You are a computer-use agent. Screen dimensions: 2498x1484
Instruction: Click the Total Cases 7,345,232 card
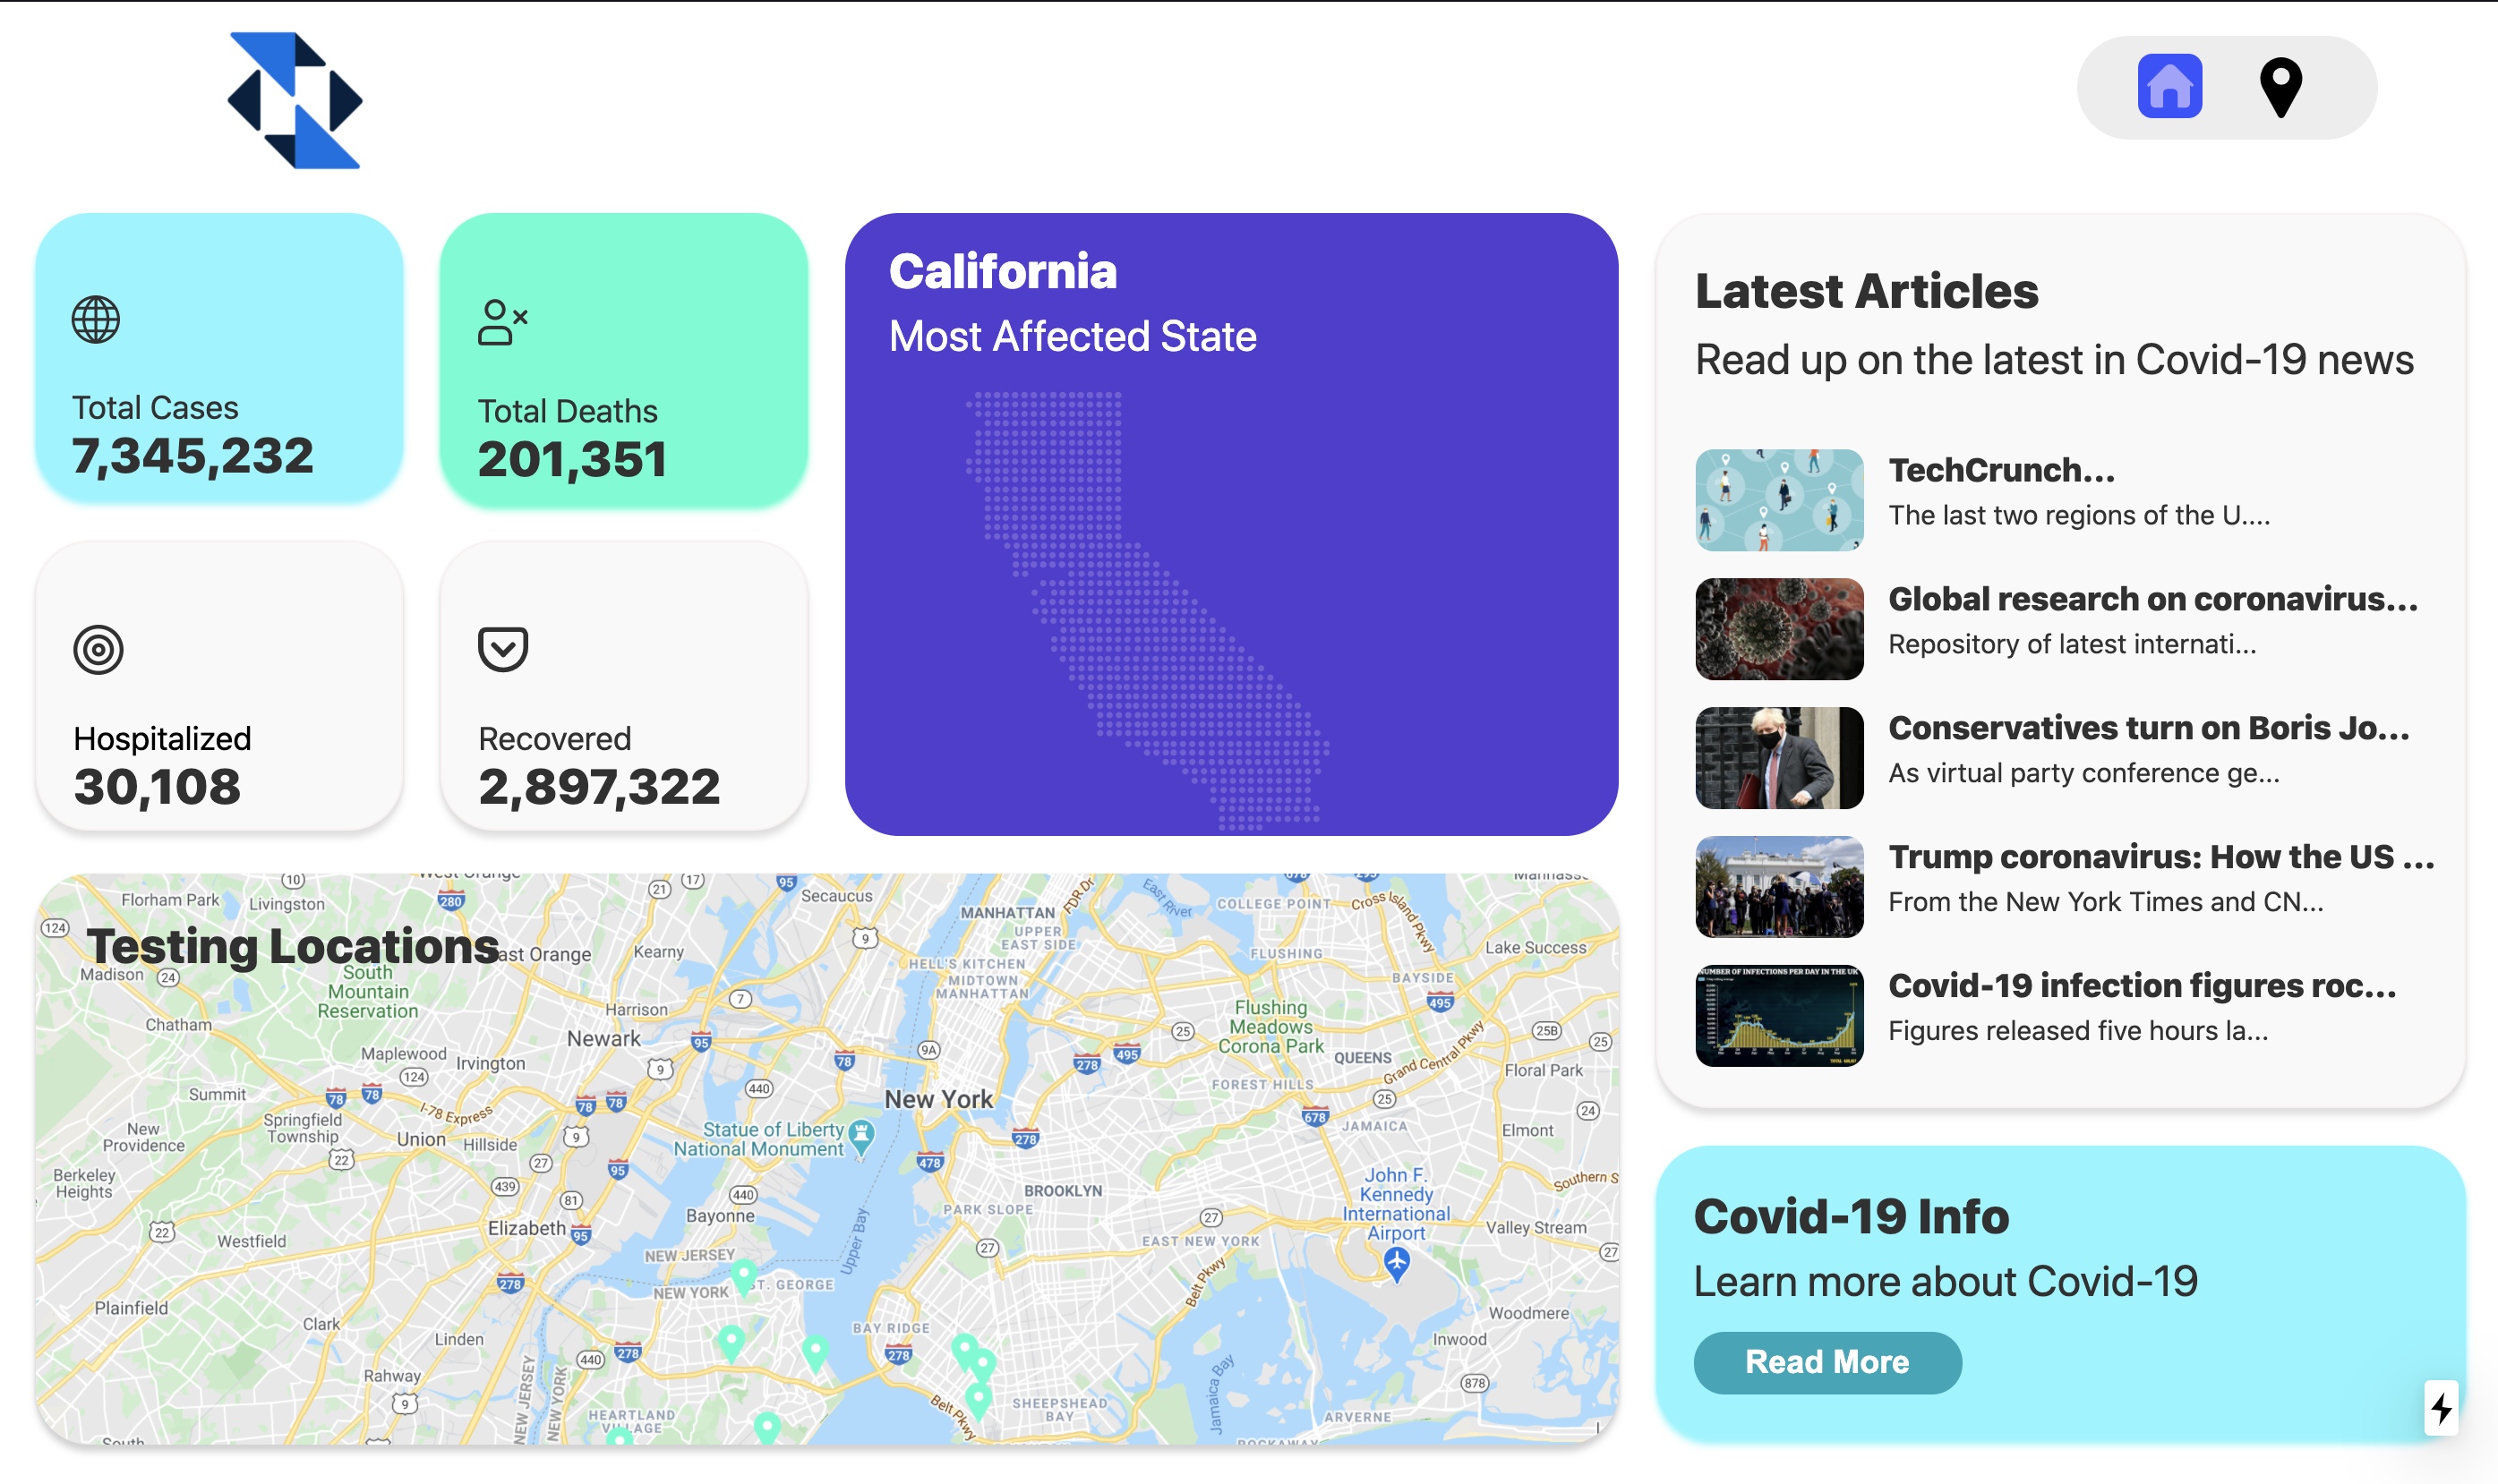pos(219,357)
